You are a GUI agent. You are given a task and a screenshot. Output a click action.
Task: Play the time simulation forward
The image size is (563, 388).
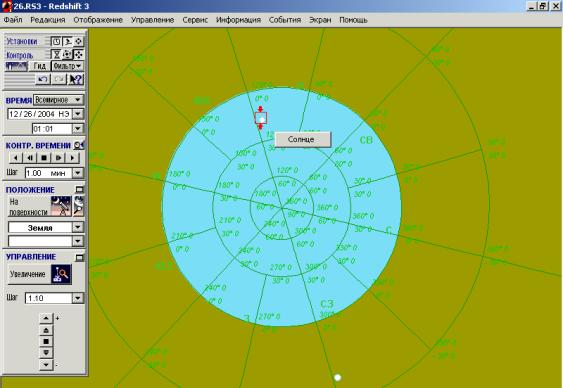[x=72, y=158]
